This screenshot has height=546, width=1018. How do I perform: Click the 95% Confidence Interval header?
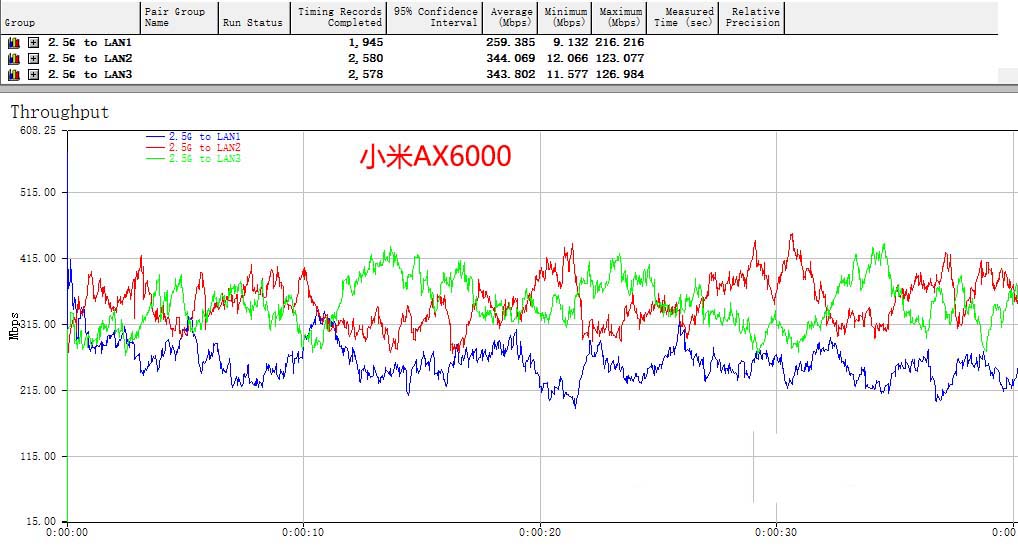[x=434, y=18]
